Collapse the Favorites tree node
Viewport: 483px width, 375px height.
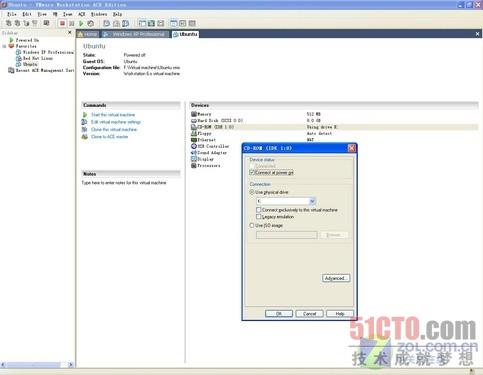coord(4,46)
